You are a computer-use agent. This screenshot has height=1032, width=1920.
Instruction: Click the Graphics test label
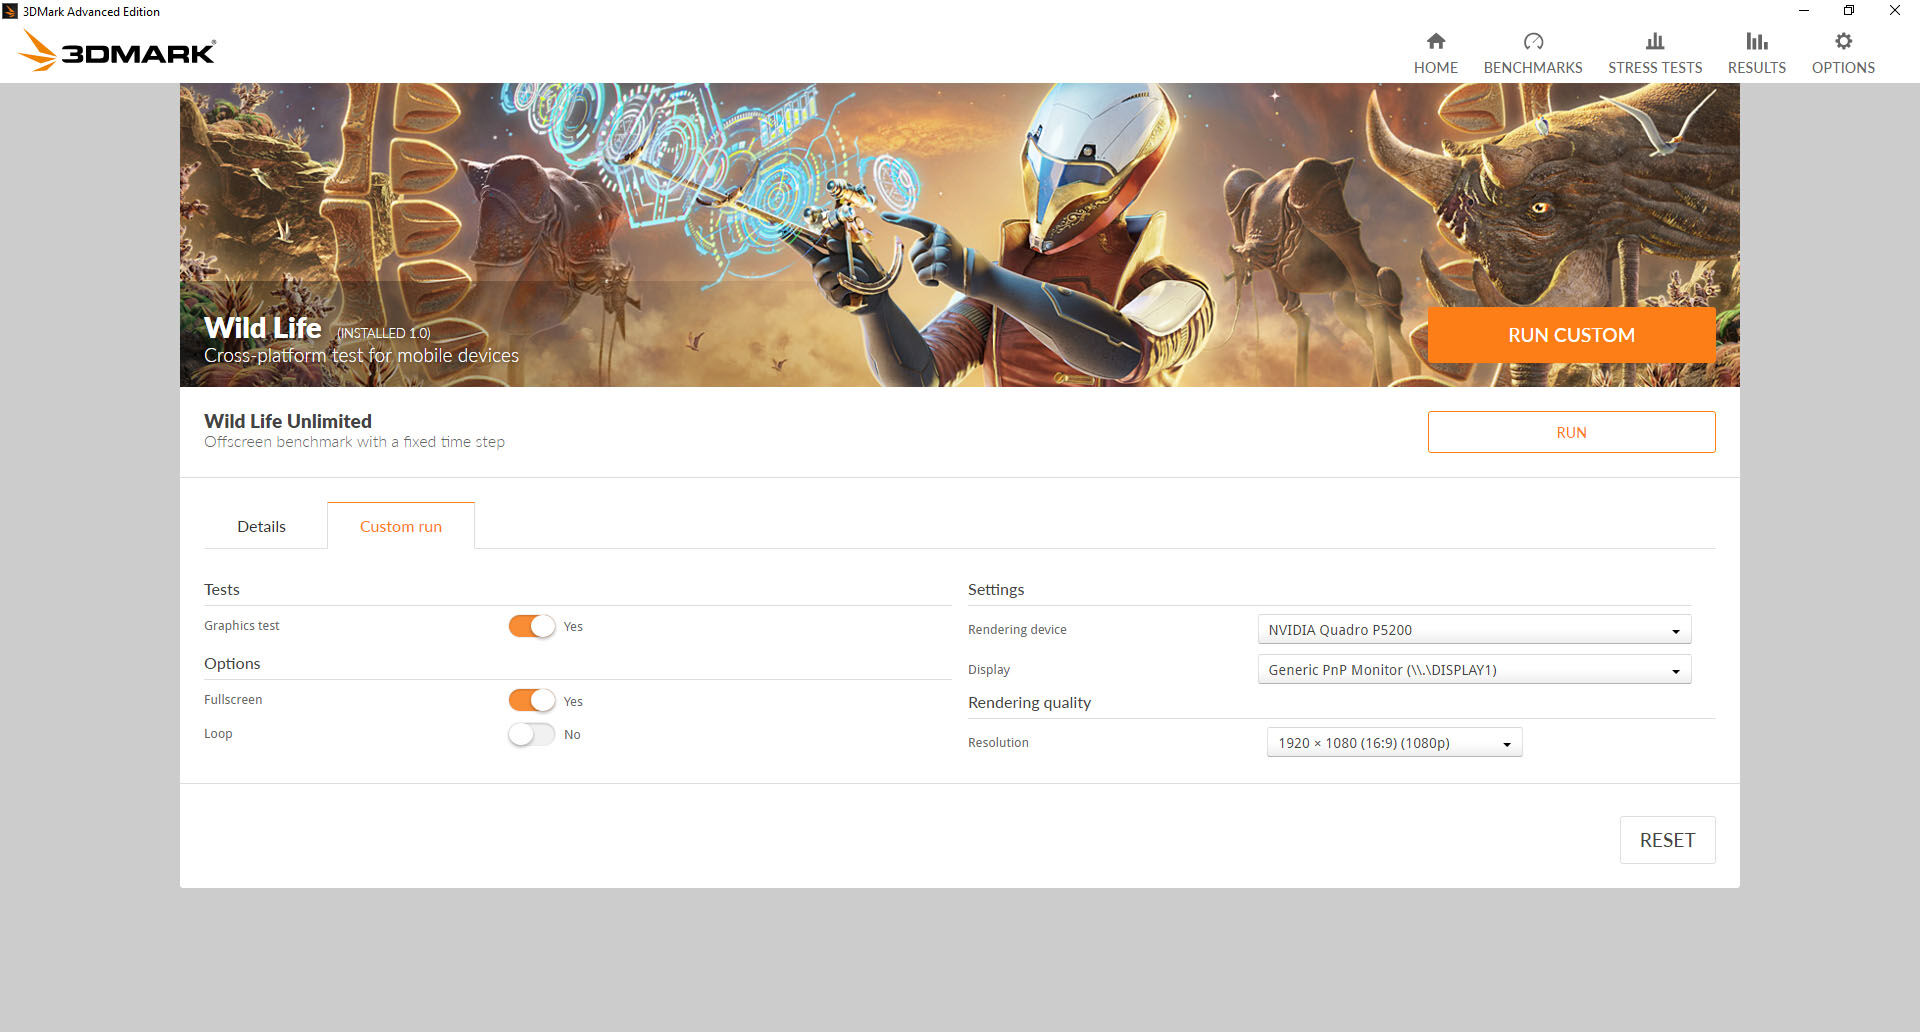242,626
